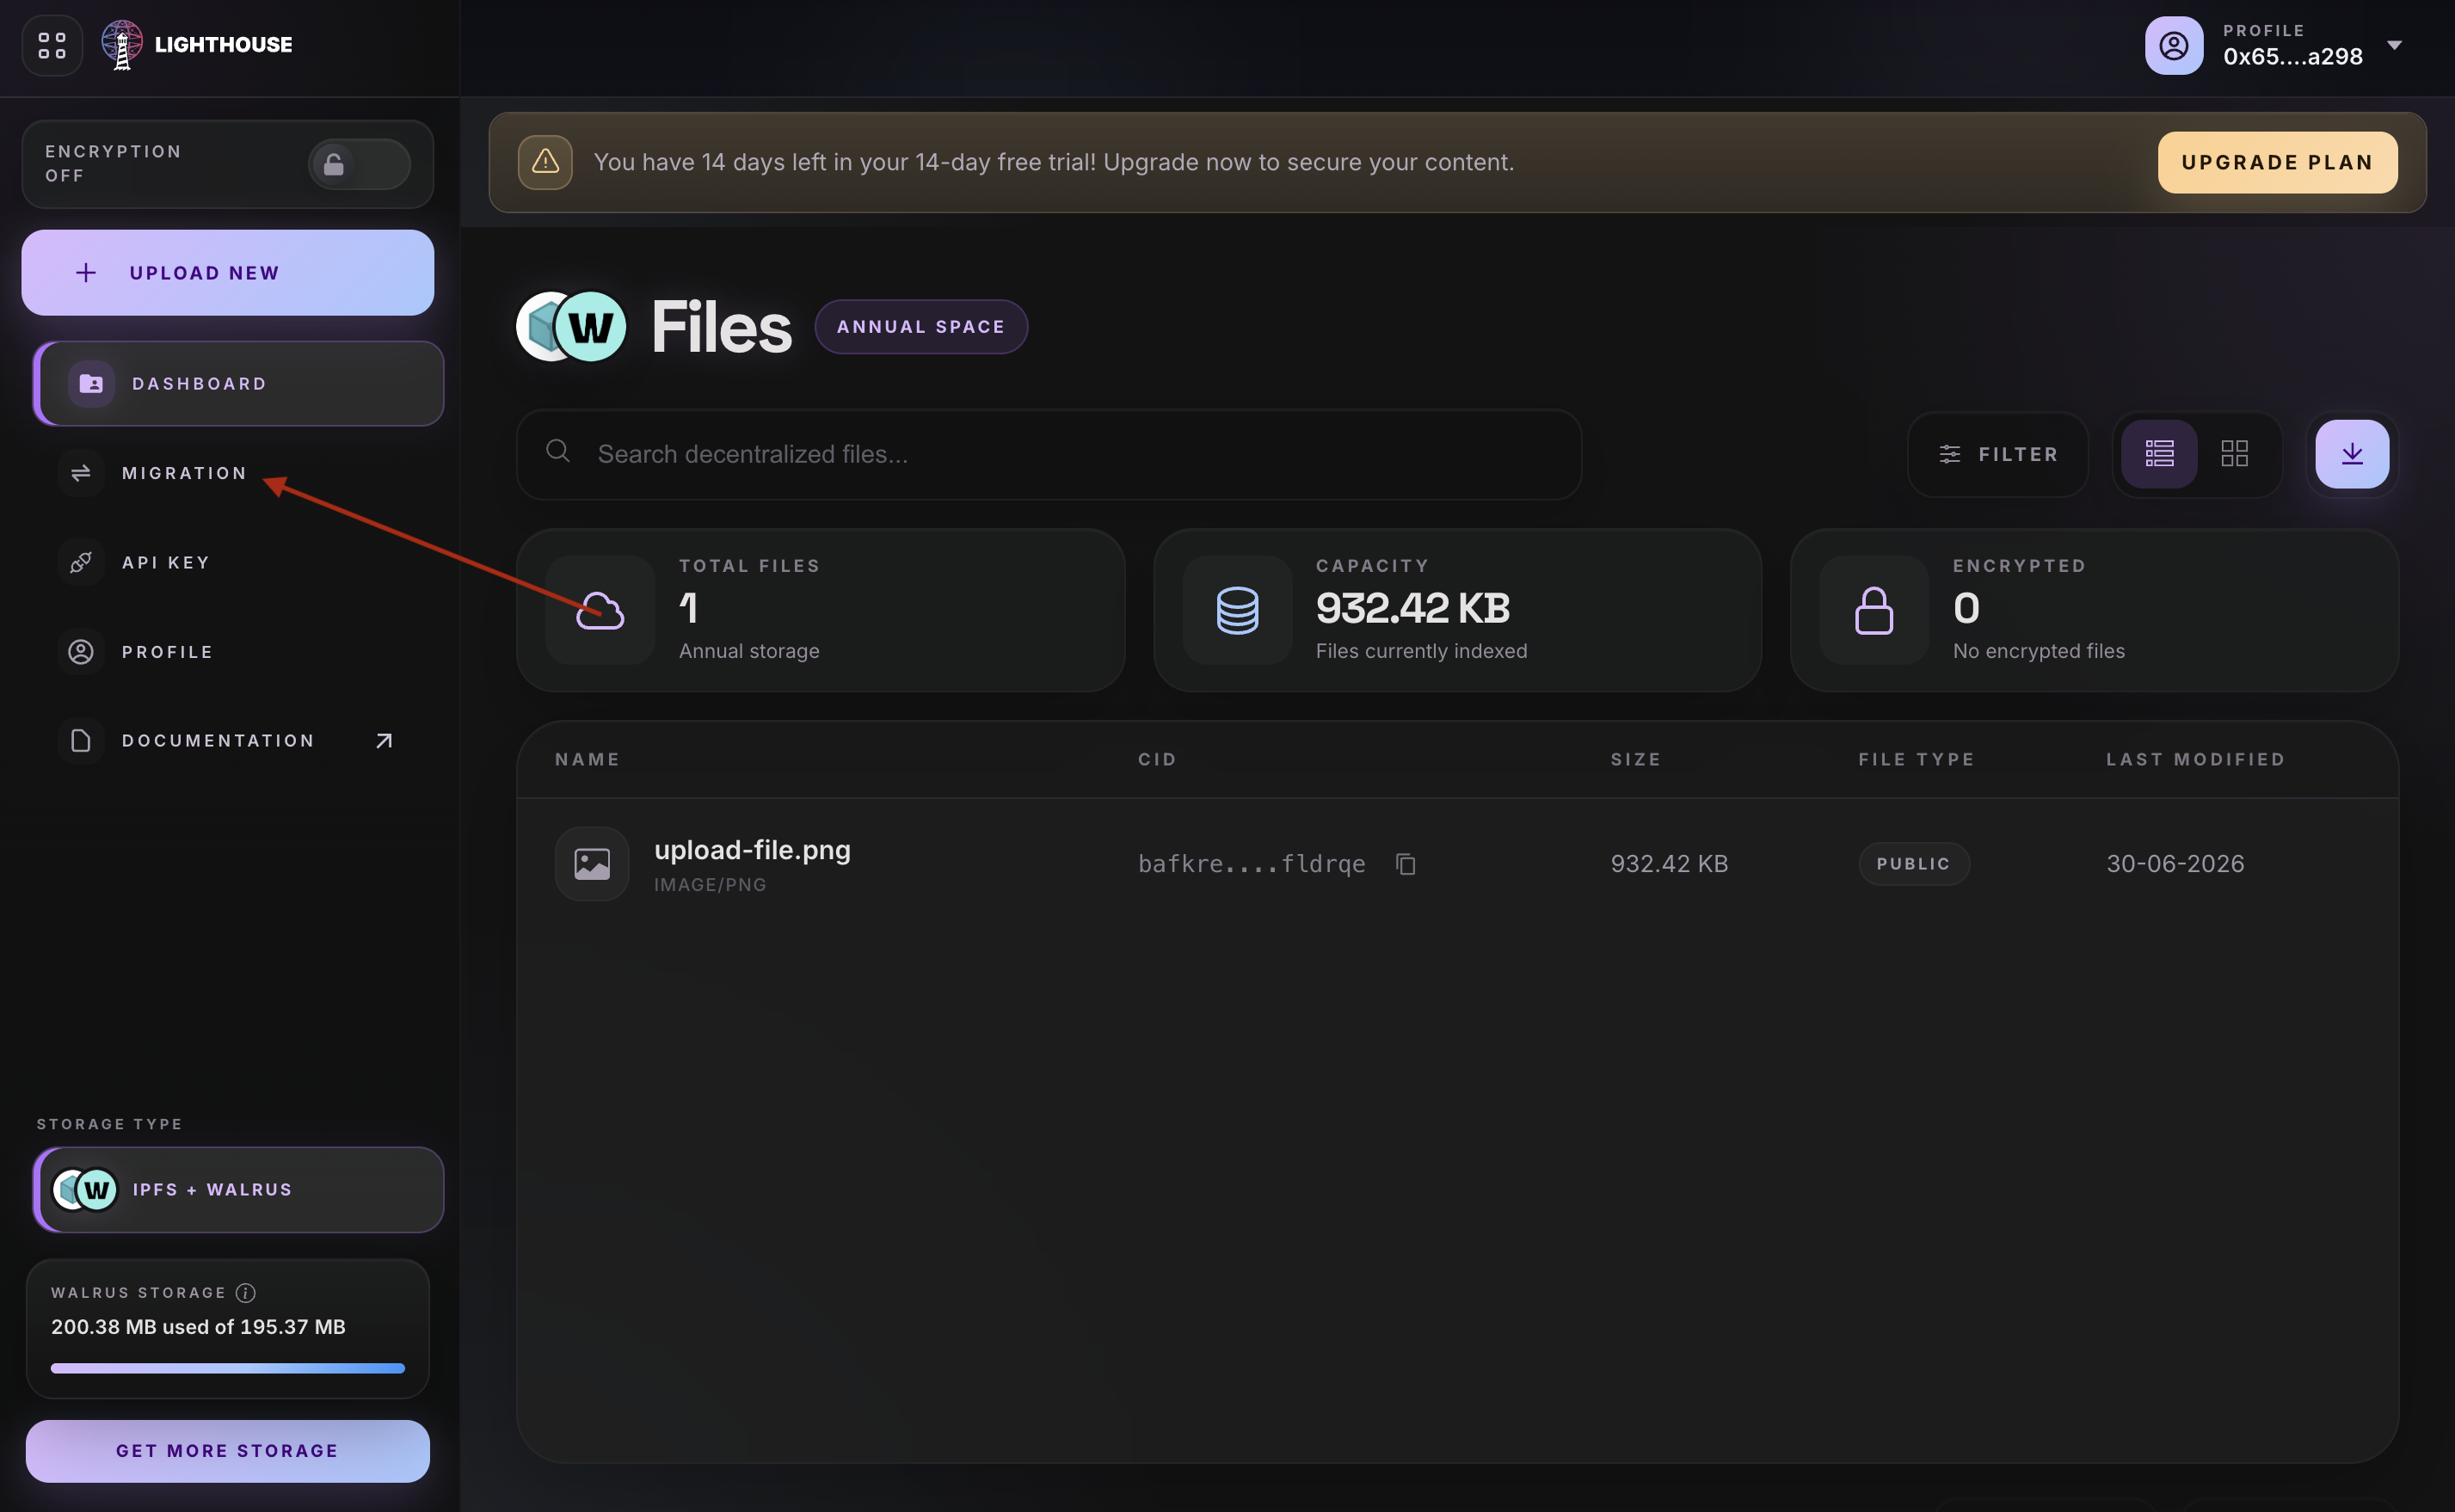Open the API Key page
Viewport: 2455px width, 1512px height.
coord(165,562)
